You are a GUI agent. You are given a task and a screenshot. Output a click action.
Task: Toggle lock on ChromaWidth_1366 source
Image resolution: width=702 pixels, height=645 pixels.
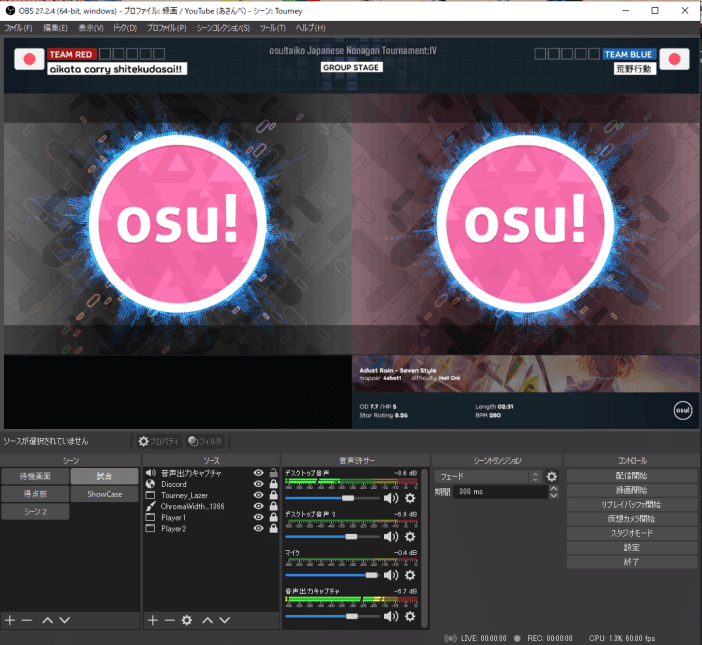[x=273, y=506]
